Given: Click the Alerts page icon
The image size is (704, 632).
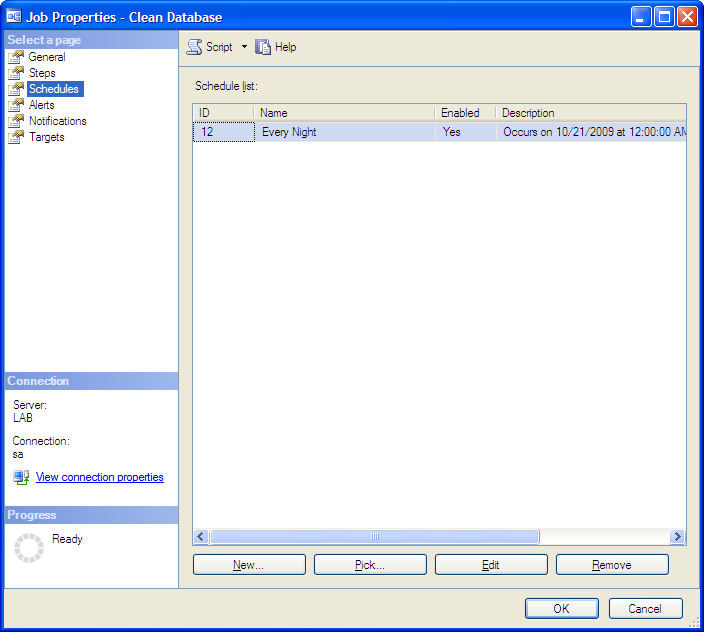Looking at the screenshot, I should tap(16, 105).
